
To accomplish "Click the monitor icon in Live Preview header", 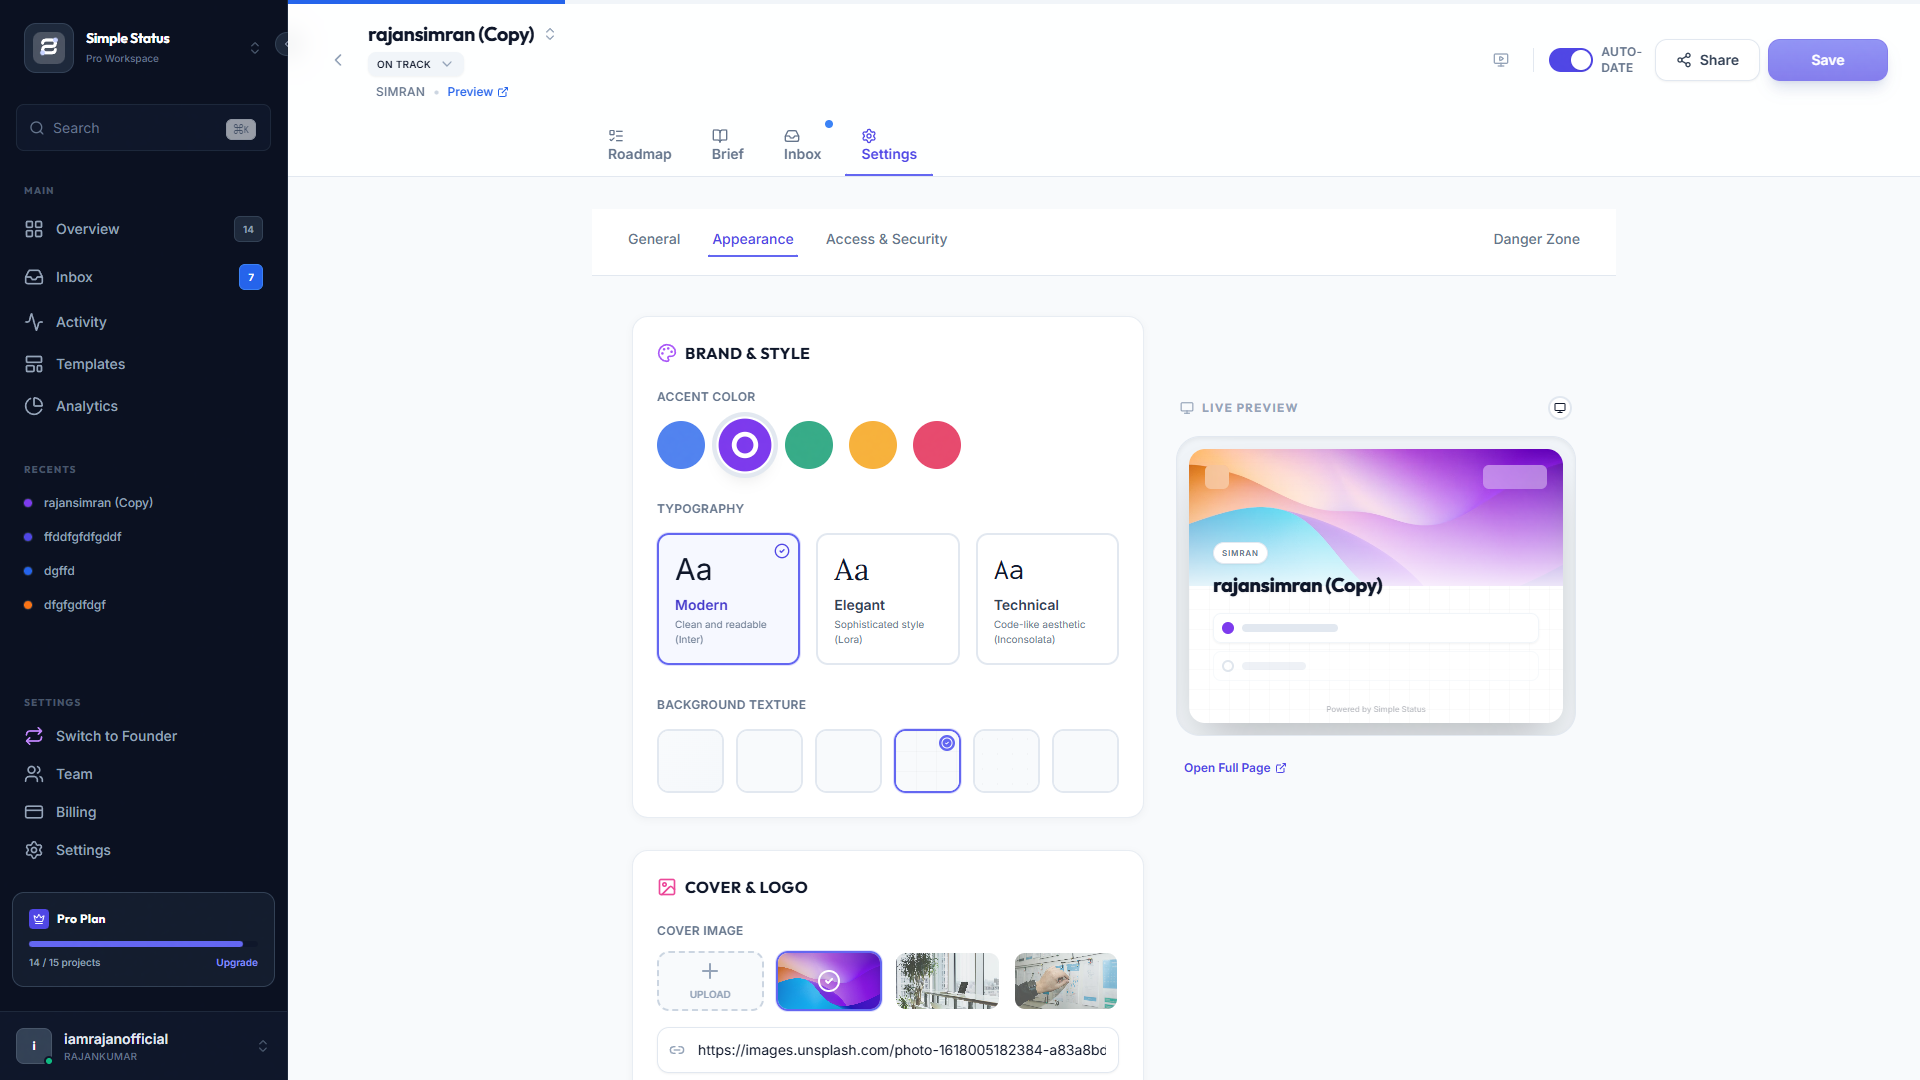I will (x=1559, y=408).
